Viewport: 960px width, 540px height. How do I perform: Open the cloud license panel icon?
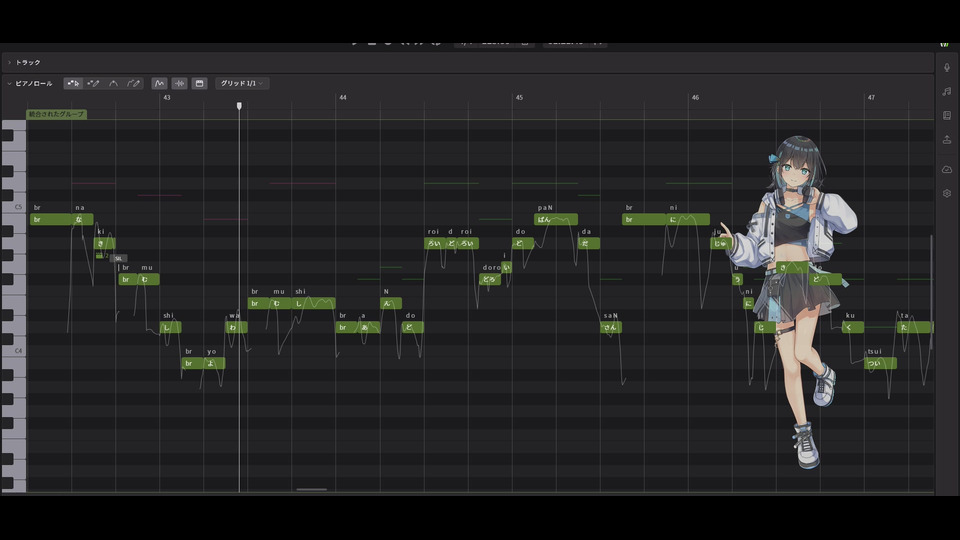click(x=947, y=169)
